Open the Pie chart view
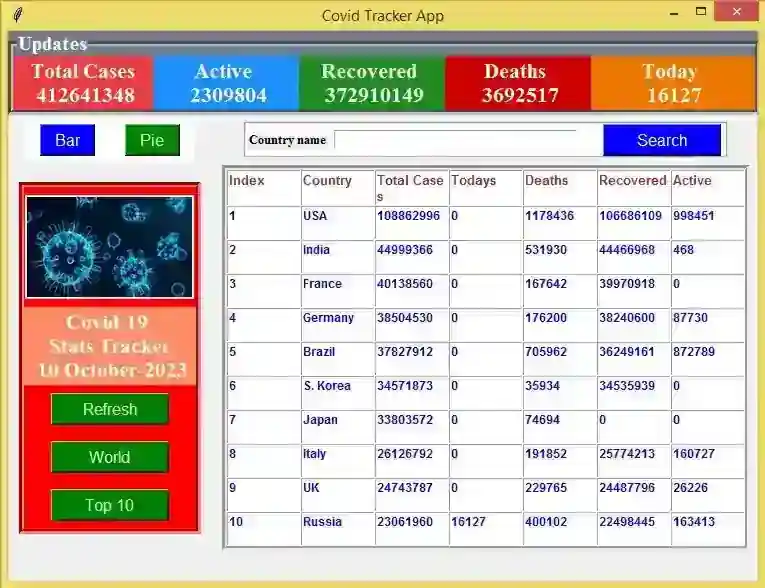This screenshot has height=588, width=765. point(152,141)
